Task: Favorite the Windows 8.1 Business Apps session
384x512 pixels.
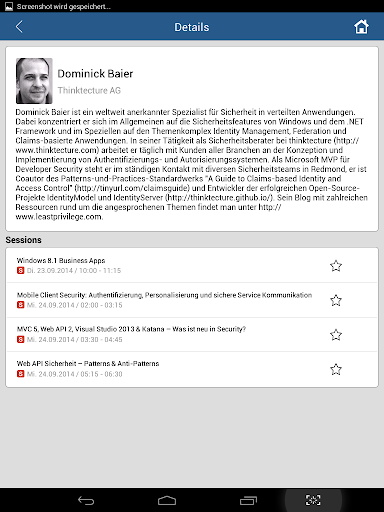Action: [x=336, y=266]
